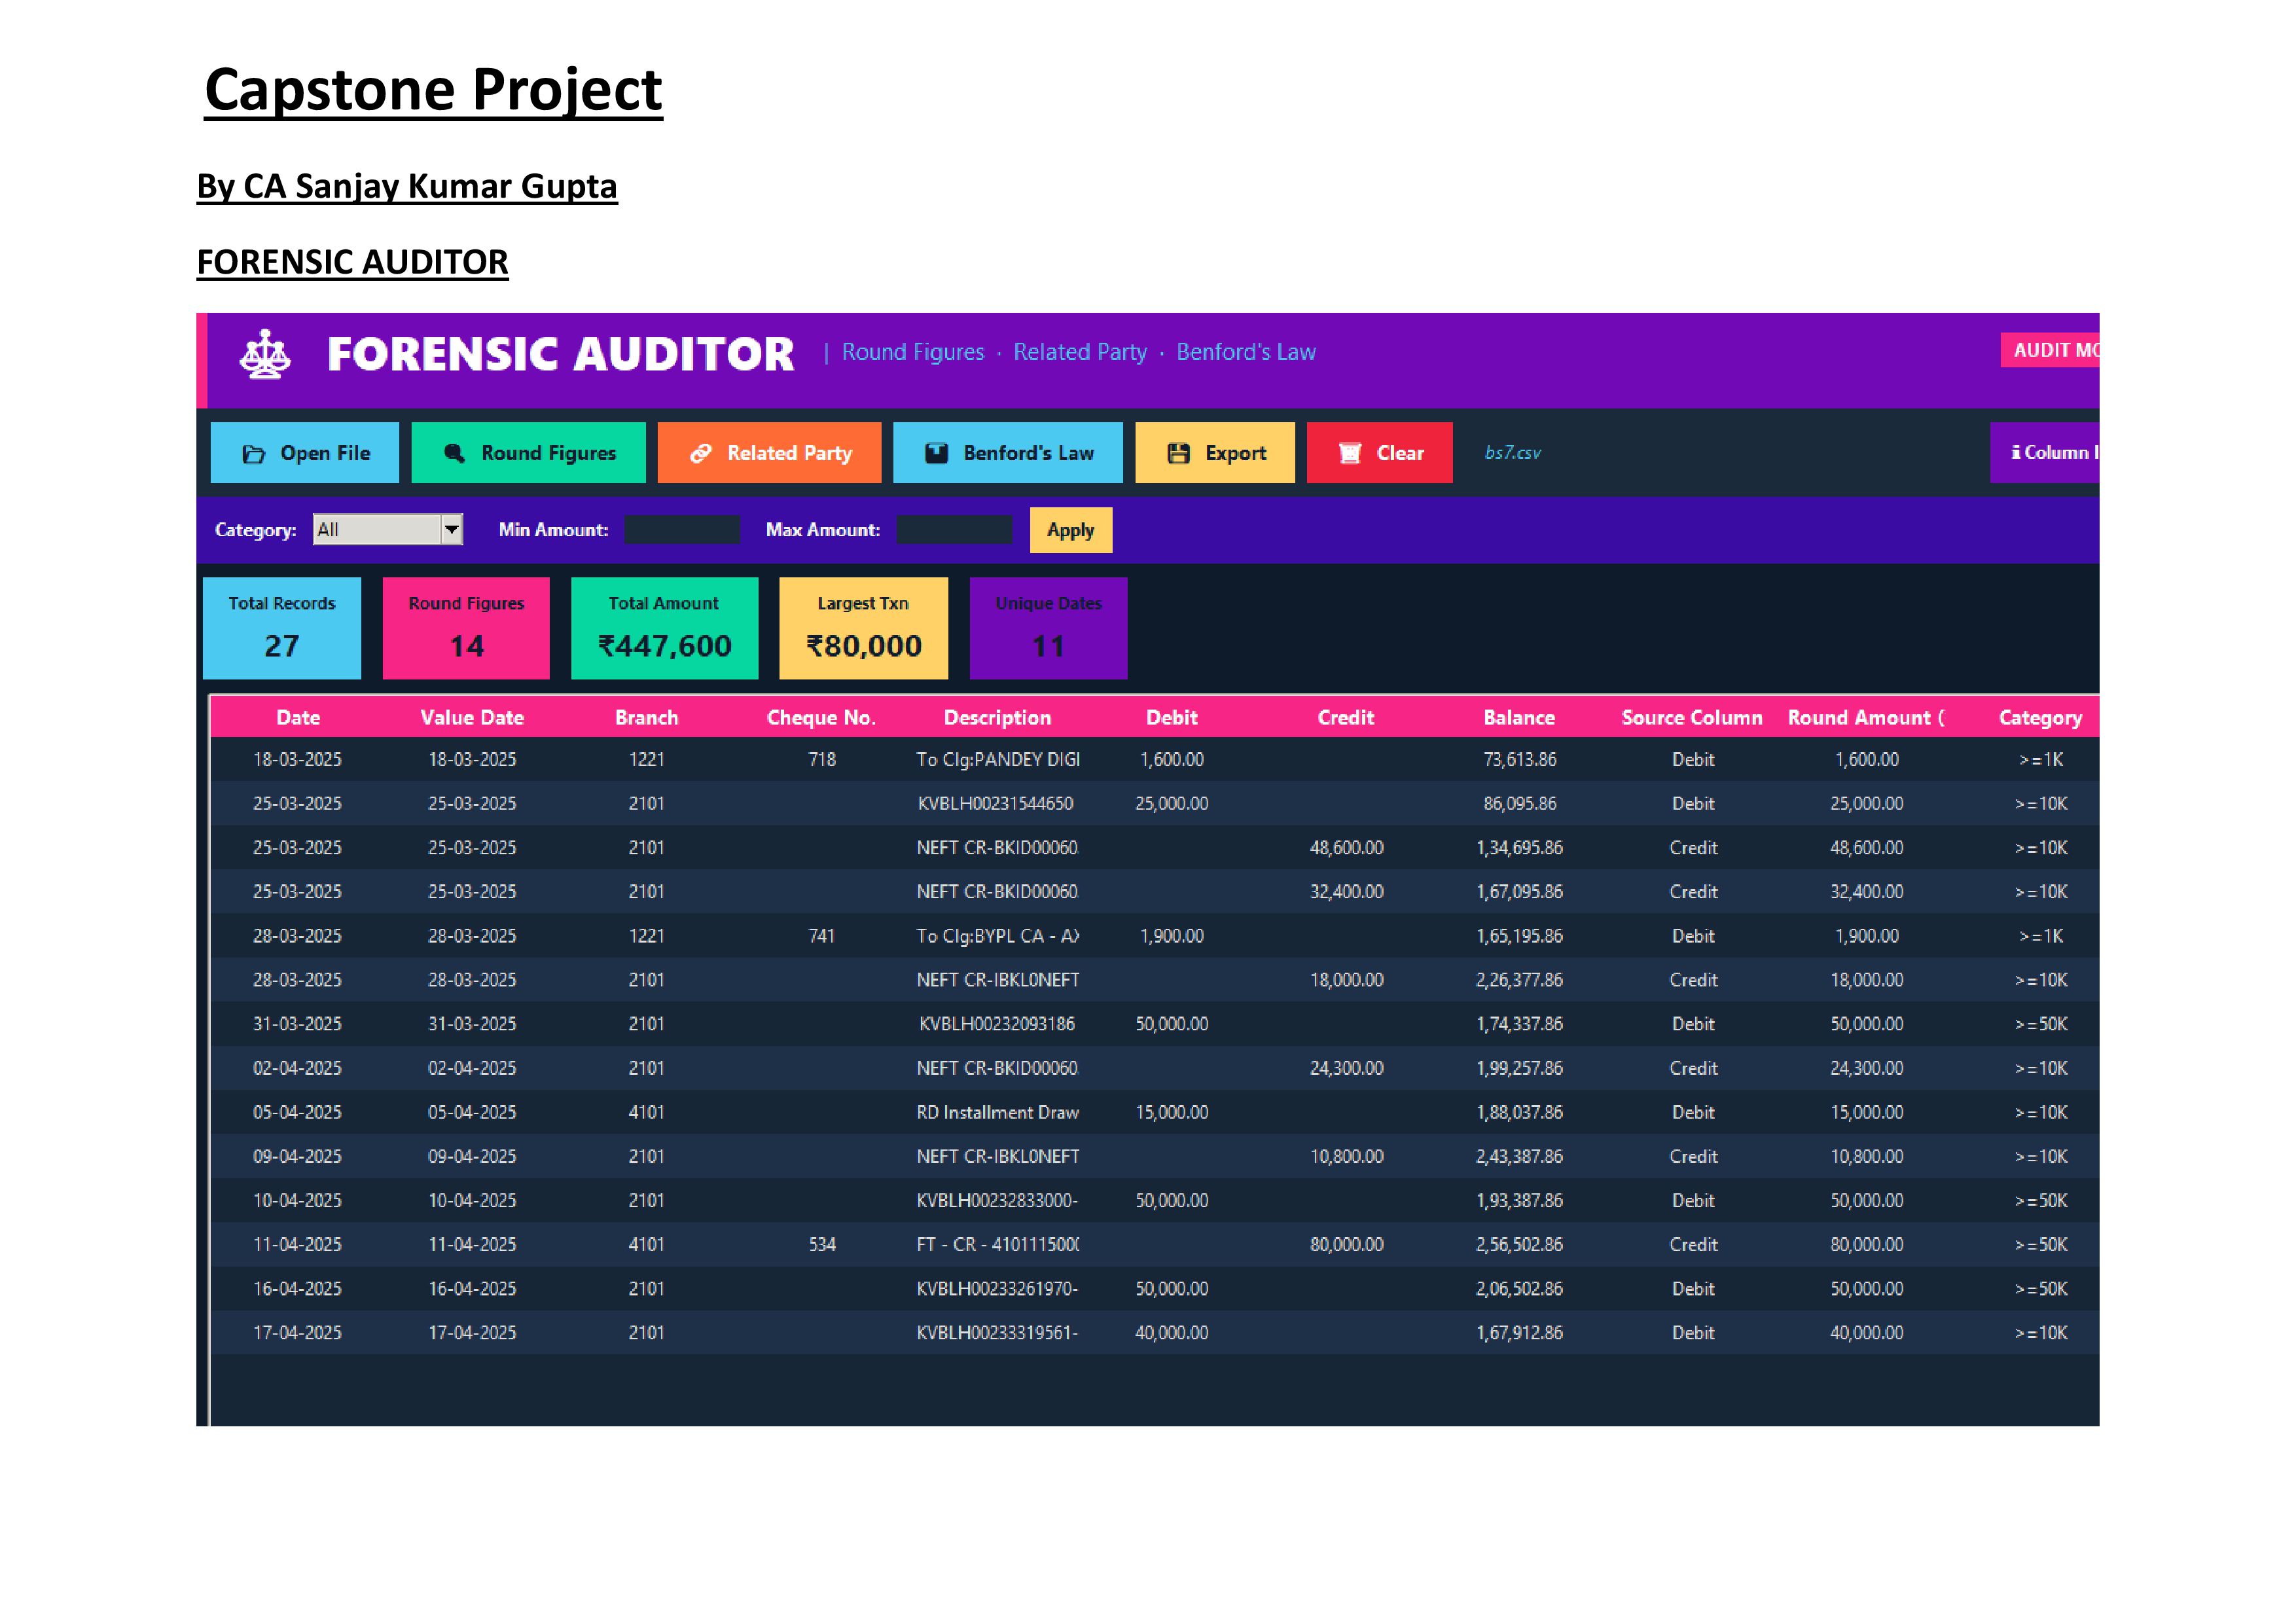Click the trash icon on Clear
The height and width of the screenshot is (1624, 2296).
point(1350,454)
